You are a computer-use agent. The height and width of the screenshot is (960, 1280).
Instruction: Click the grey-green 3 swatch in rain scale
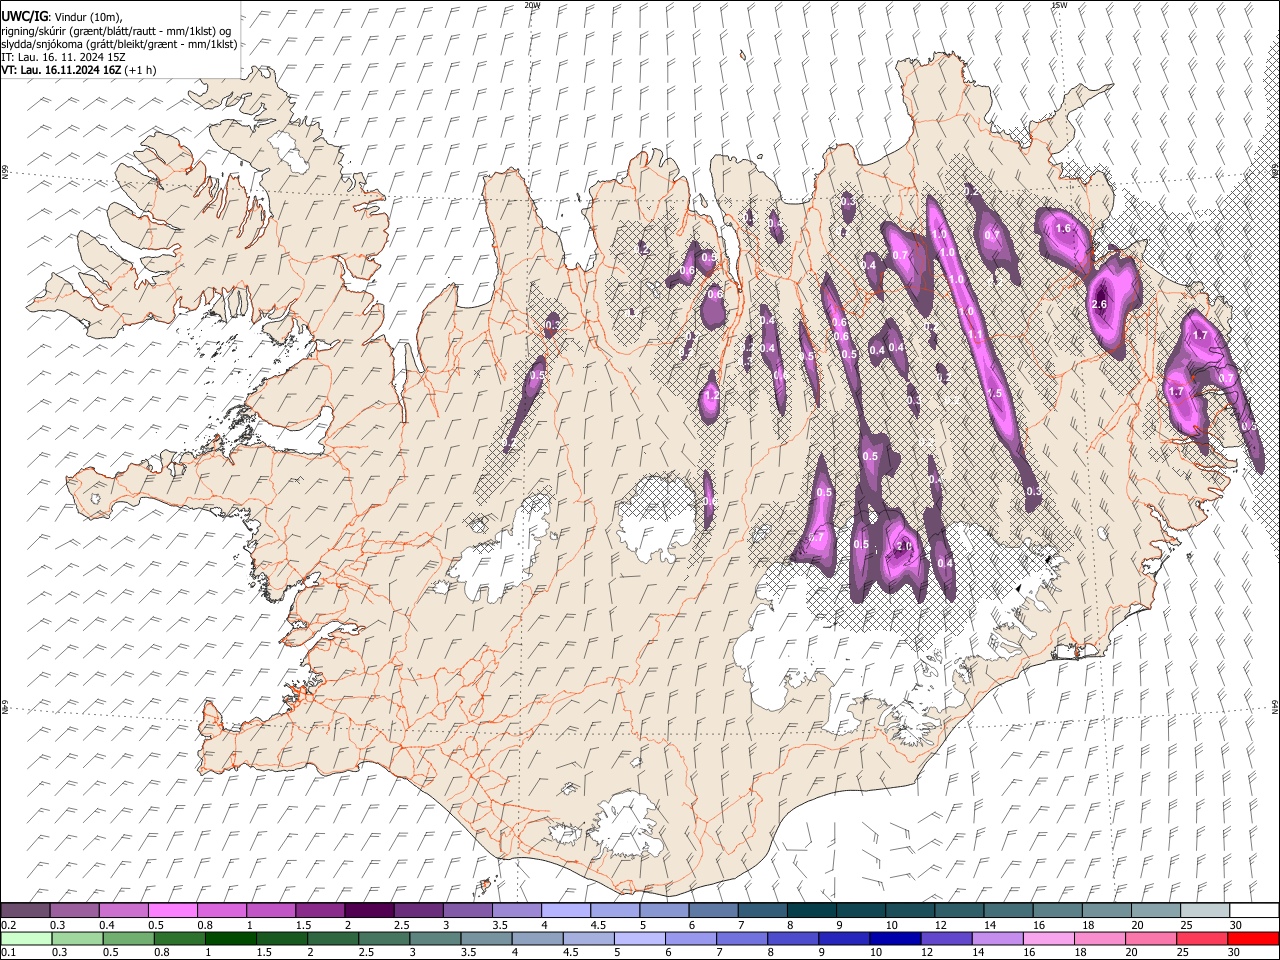pos(435,938)
